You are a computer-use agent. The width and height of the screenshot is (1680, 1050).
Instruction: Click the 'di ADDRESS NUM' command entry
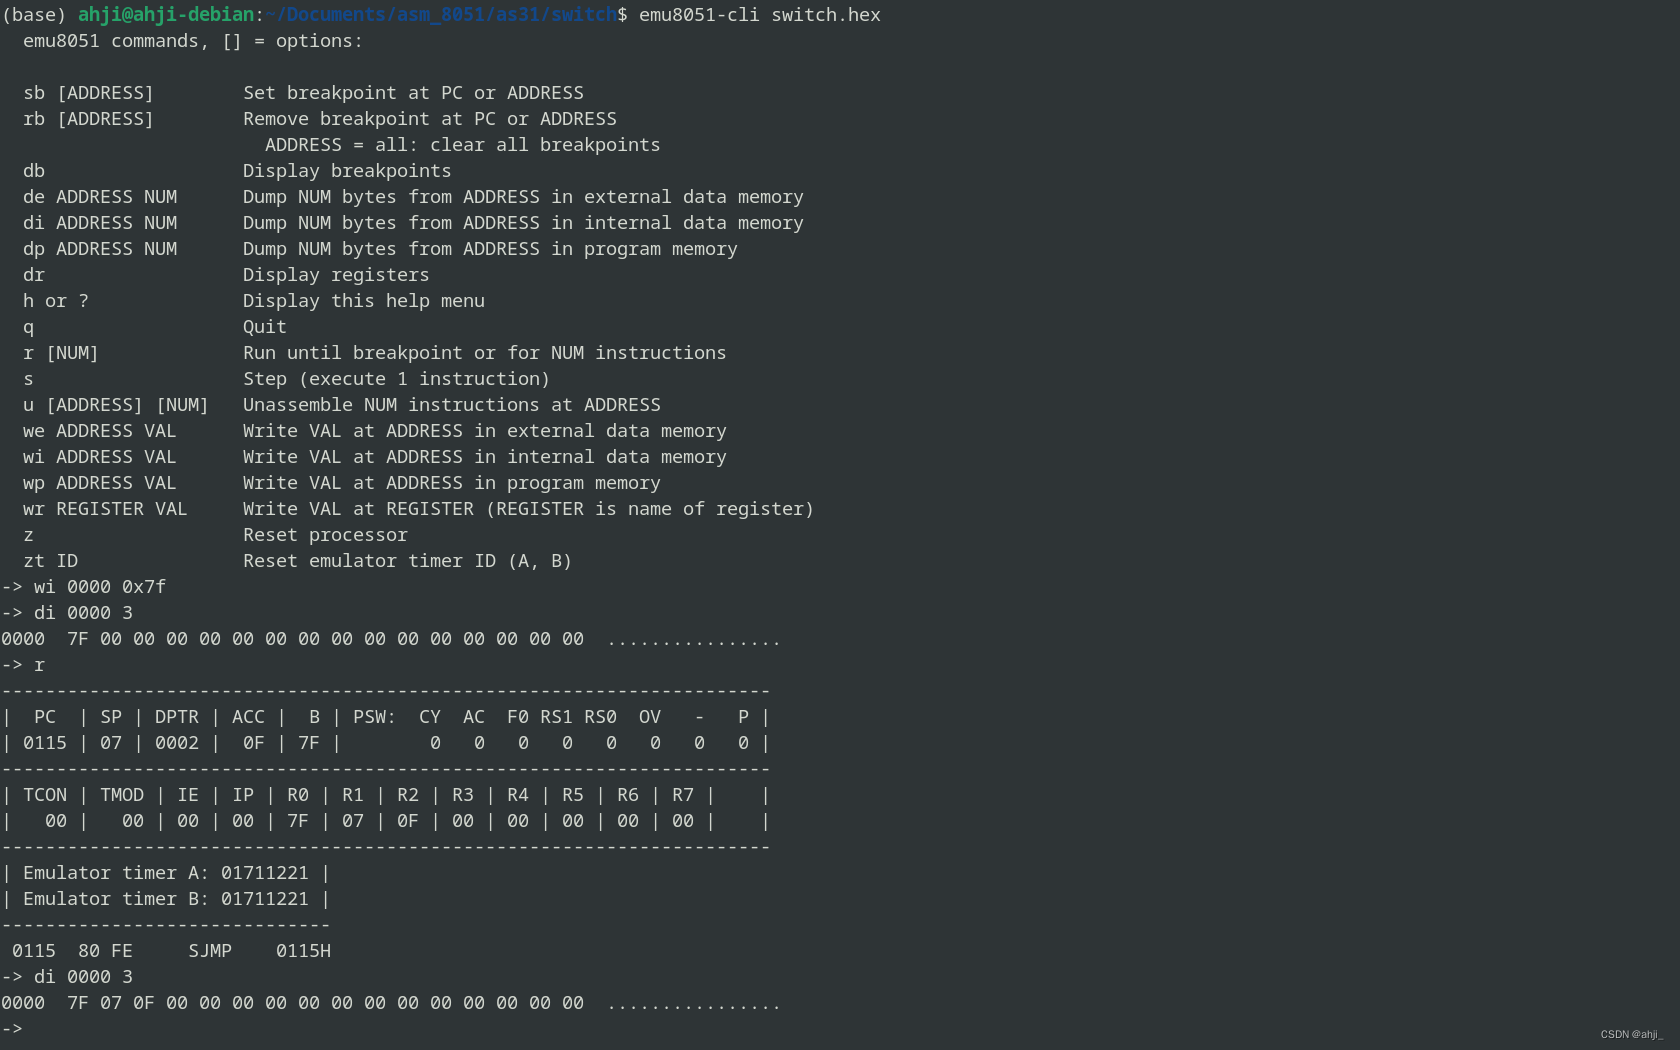[100, 223]
